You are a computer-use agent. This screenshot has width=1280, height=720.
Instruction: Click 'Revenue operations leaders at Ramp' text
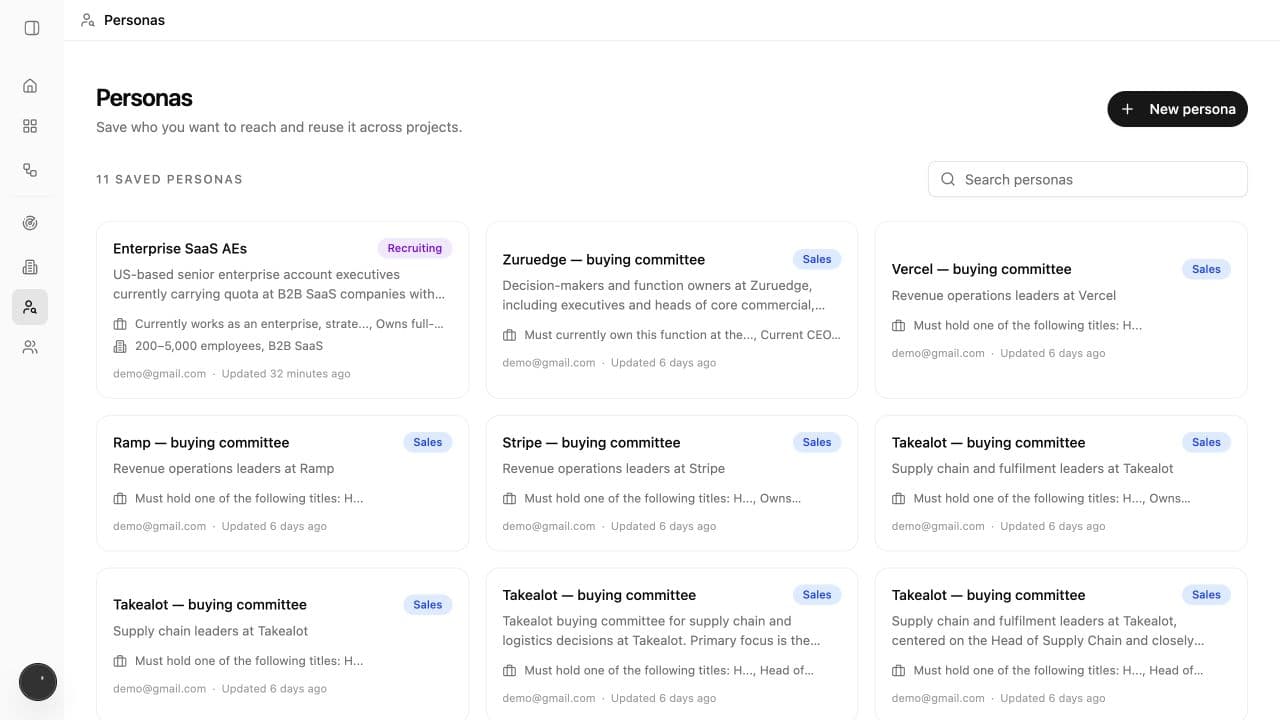[224, 468]
